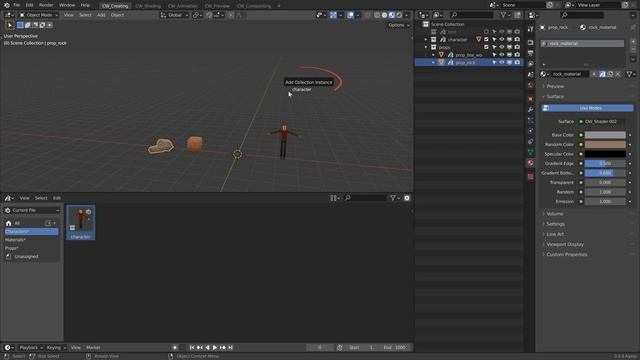Select the Tweak tool in viewport toolbar
The width and height of the screenshot is (640, 360).
click(x=10, y=25)
